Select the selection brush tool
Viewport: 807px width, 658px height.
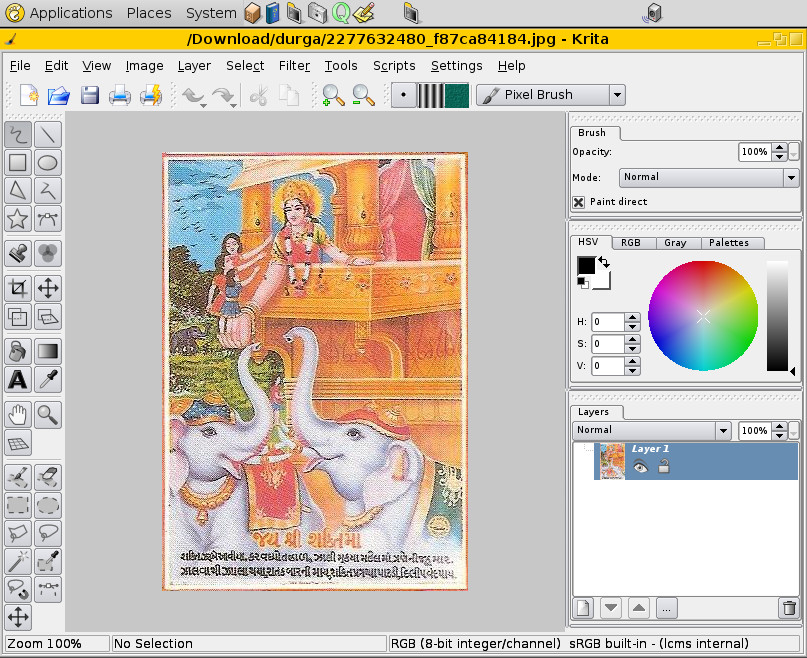[x=18, y=477]
